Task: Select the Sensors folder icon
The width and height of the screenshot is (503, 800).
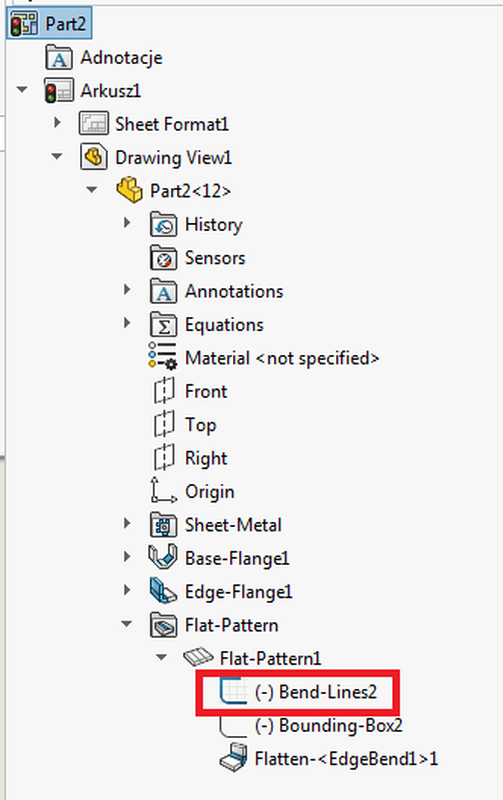Action: [x=164, y=258]
